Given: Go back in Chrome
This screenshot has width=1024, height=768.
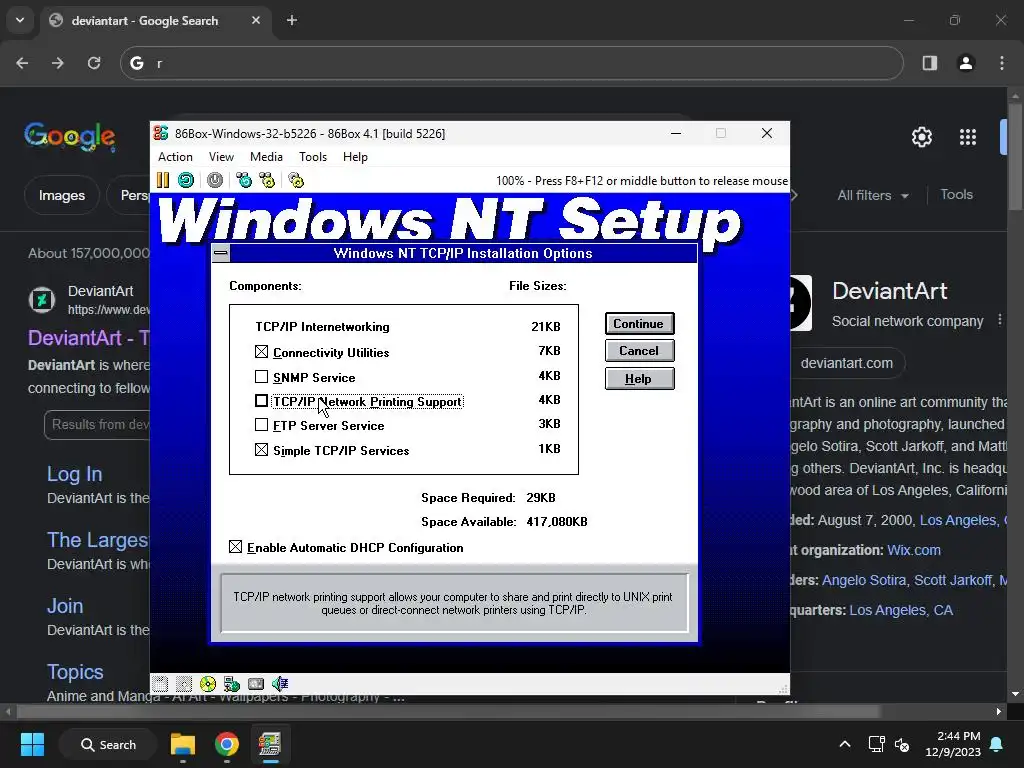Looking at the screenshot, I should pos(22,63).
